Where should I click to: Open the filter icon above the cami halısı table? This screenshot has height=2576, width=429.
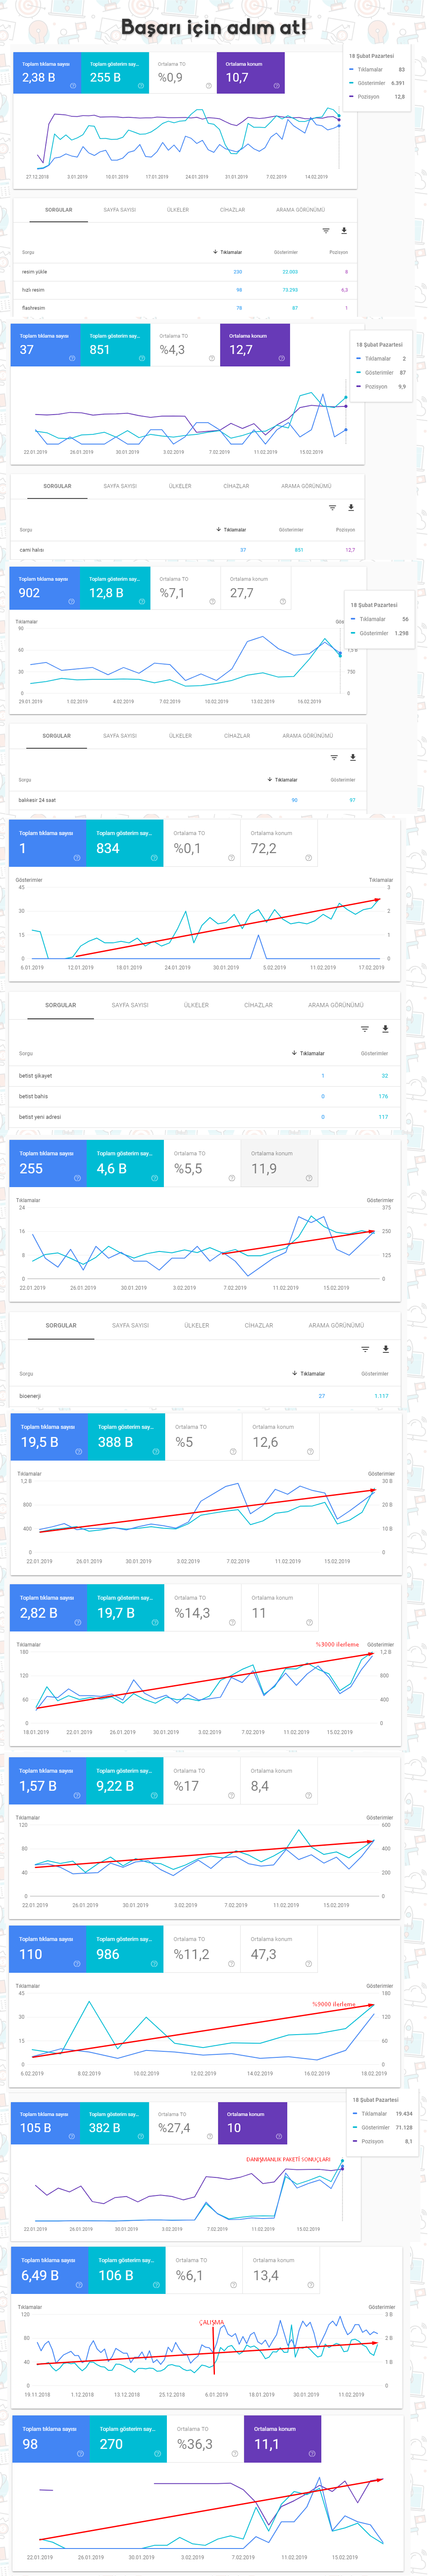coord(333,507)
